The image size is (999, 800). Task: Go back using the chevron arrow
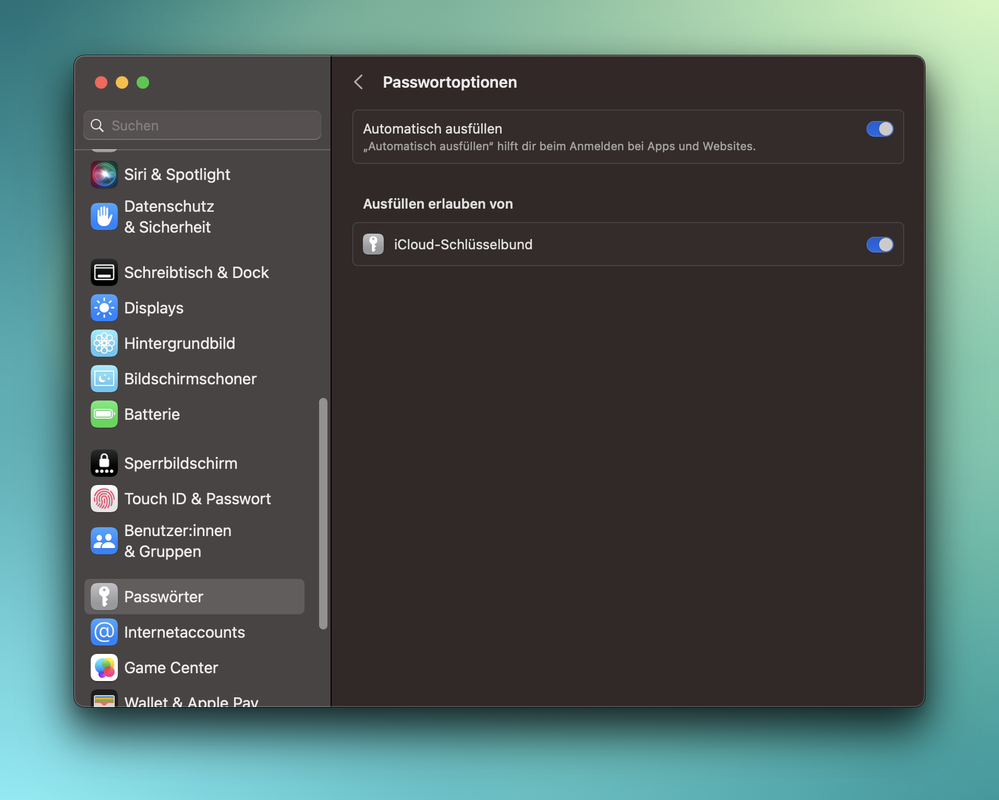tap(359, 82)
